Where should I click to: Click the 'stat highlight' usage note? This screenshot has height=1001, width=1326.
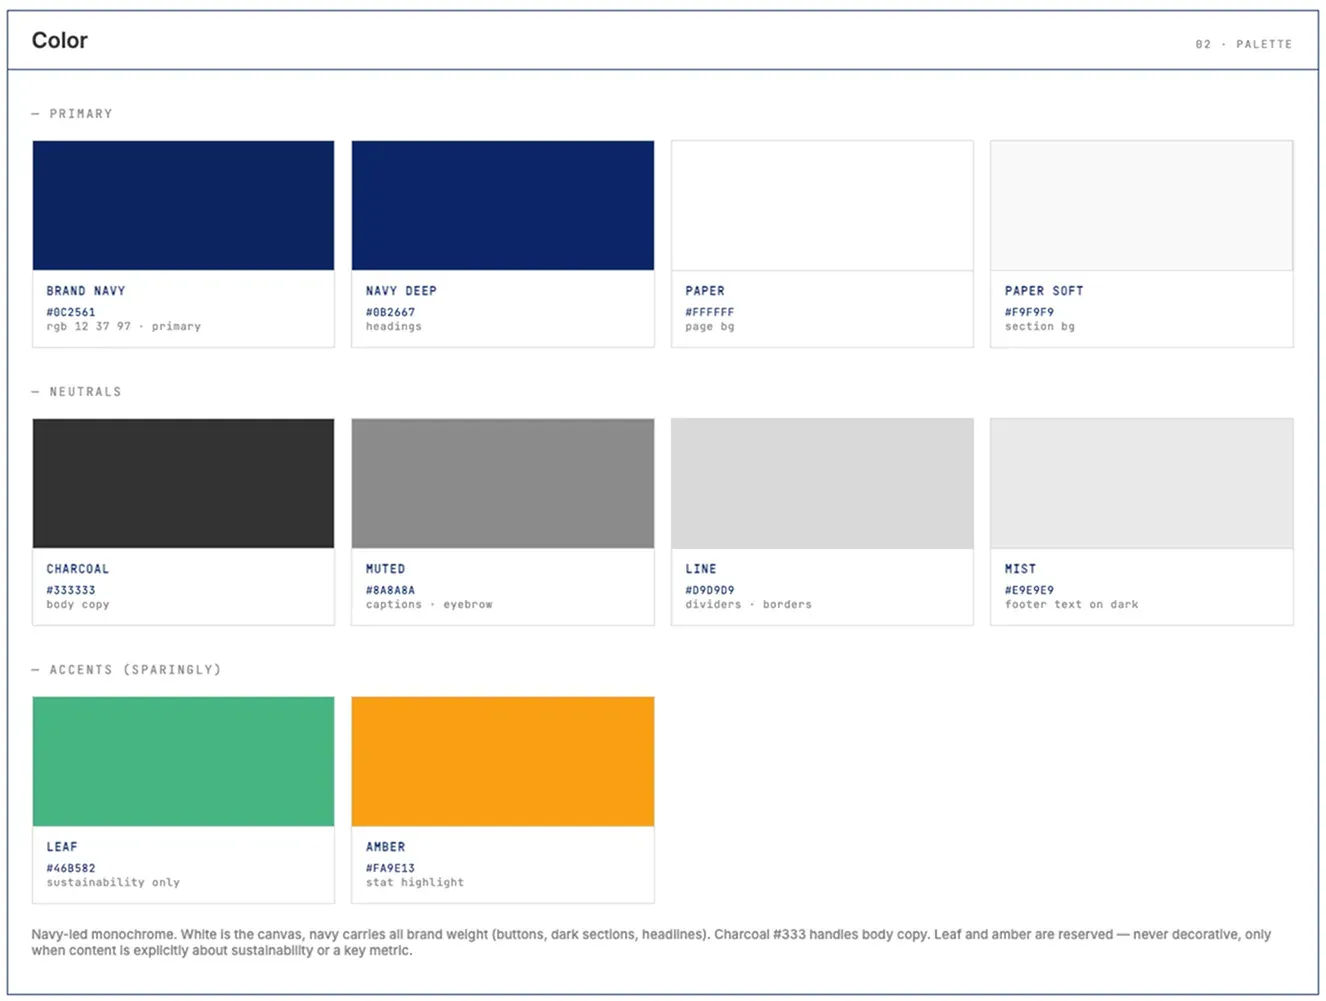415,882
